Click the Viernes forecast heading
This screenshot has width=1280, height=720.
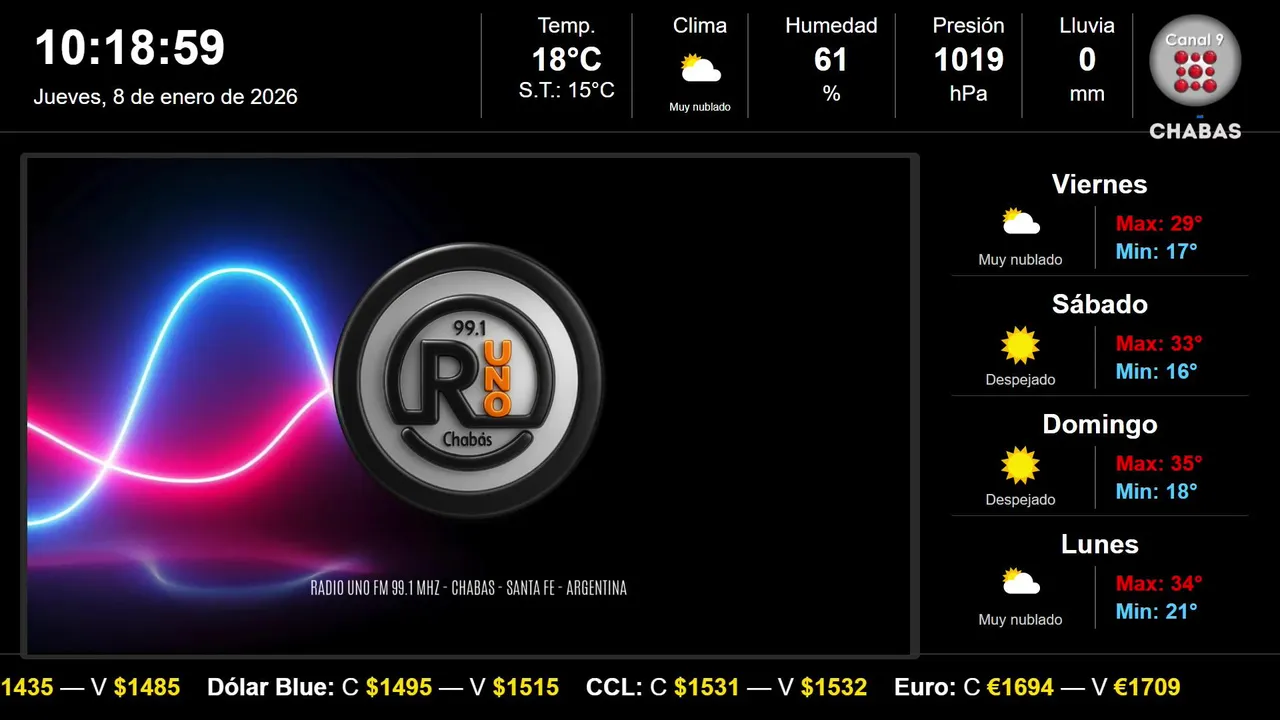click(x=1100, y=184)
